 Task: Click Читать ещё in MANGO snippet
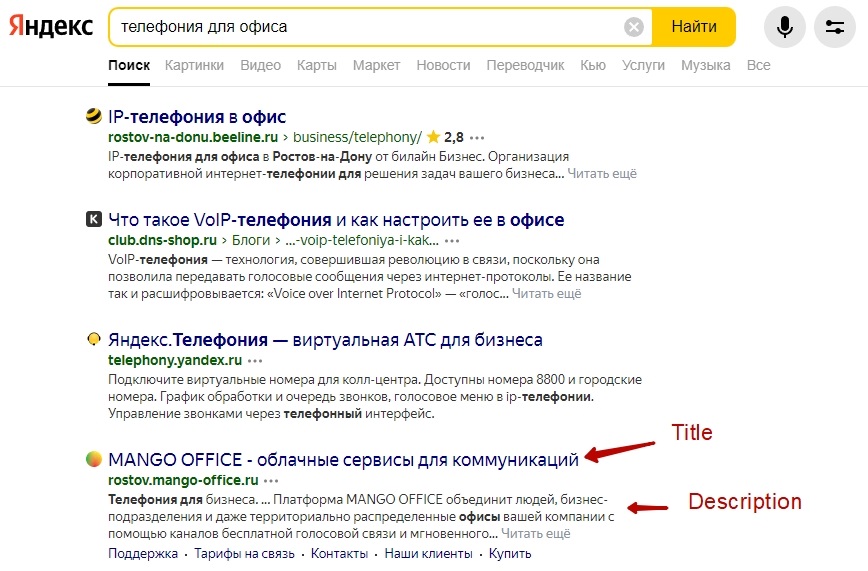536,534
